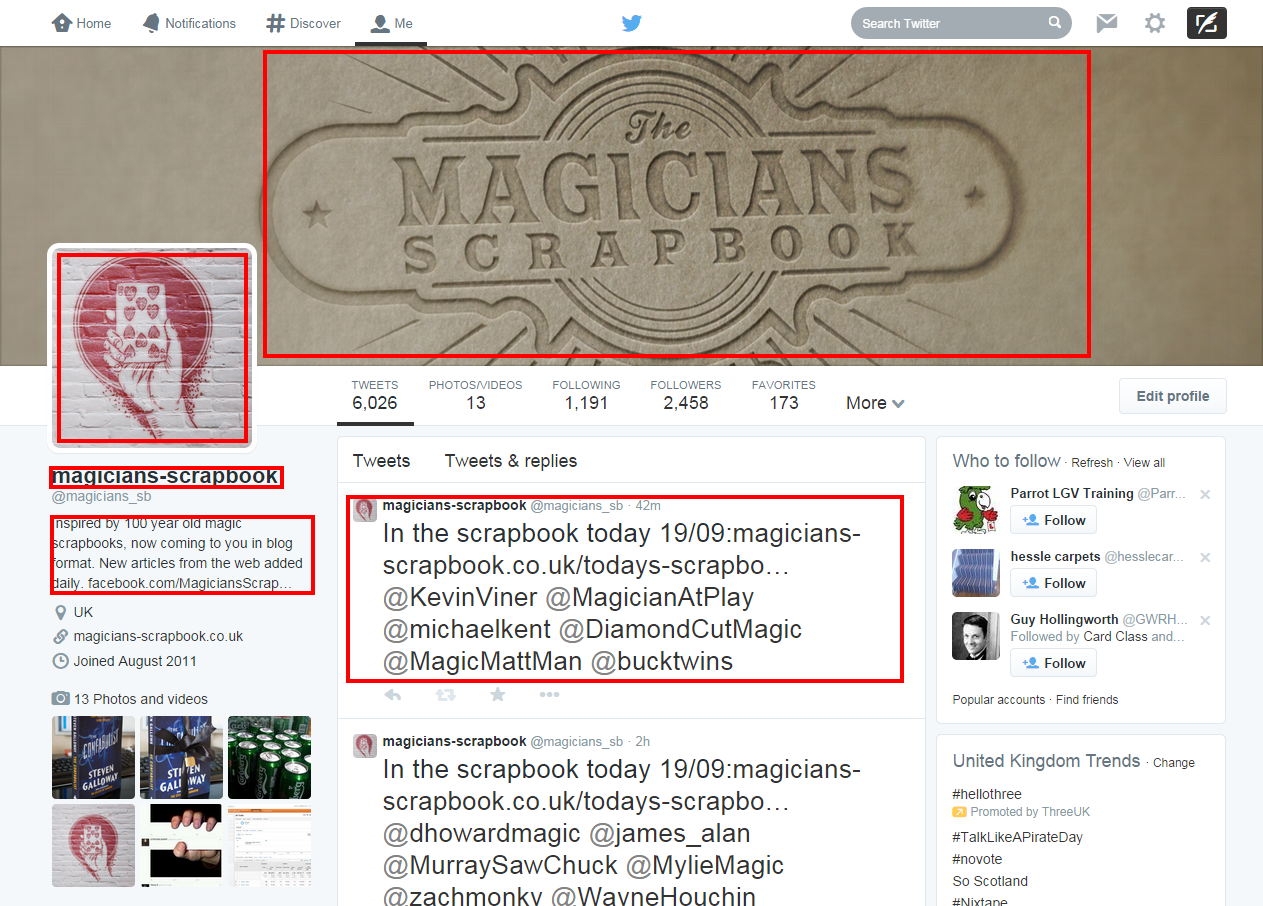
Task: Focus the Search Twitter field
Action: tap(961, 23)
